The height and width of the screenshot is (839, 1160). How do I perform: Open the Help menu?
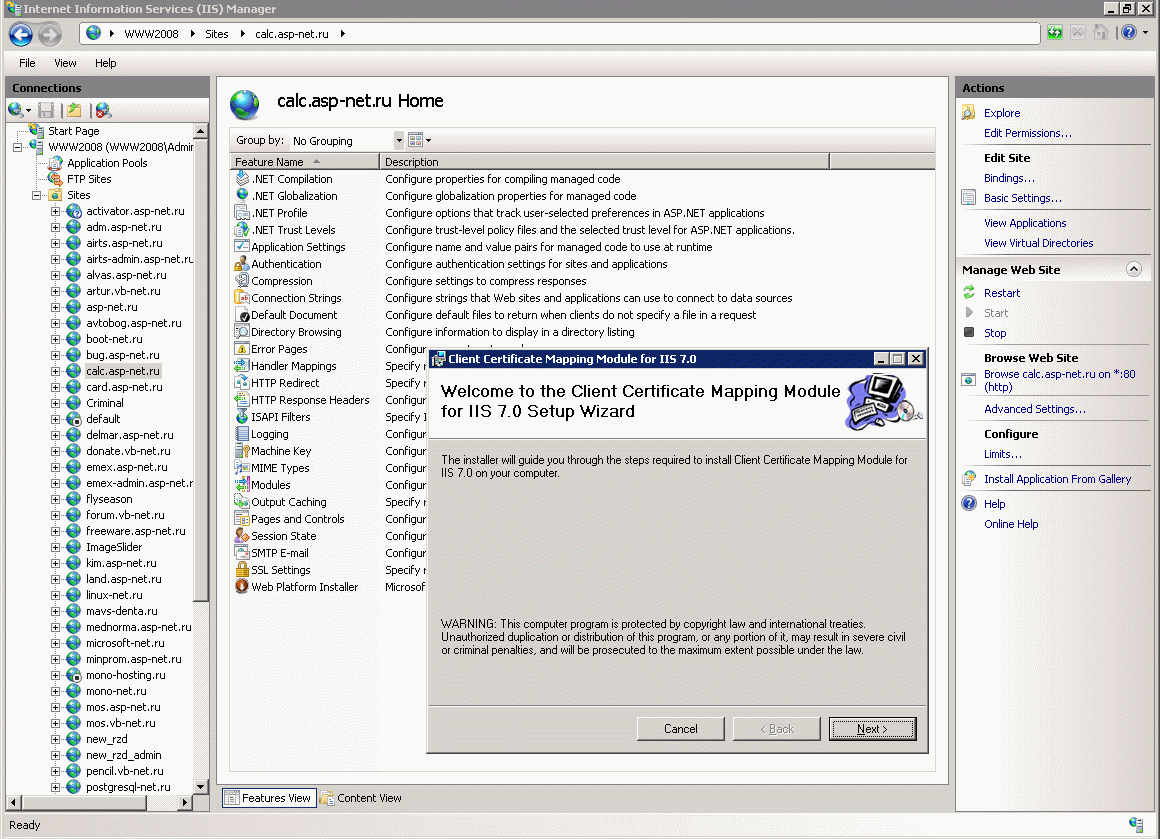(x=106, y=63)
